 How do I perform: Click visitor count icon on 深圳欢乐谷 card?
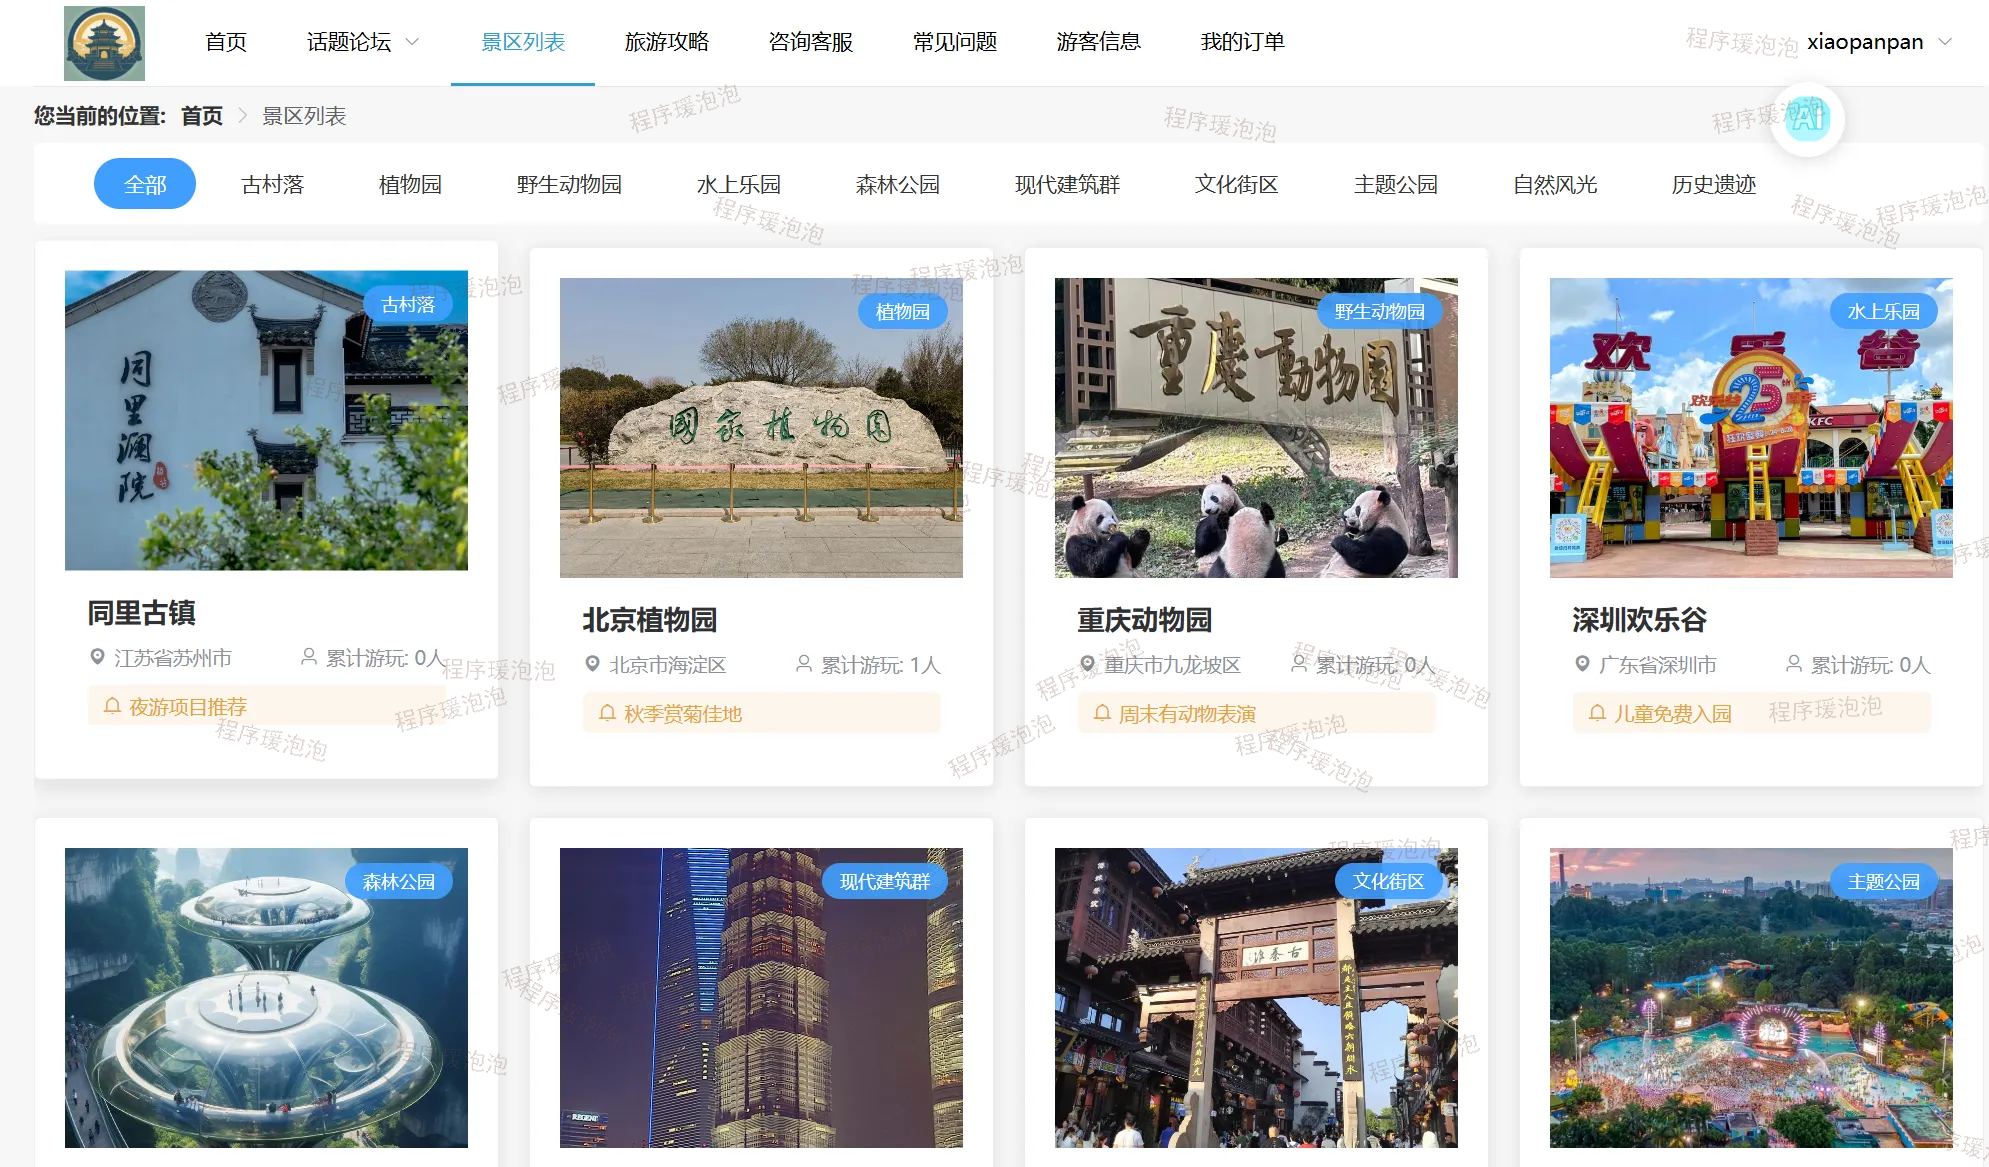click(x=1794, y=664)
